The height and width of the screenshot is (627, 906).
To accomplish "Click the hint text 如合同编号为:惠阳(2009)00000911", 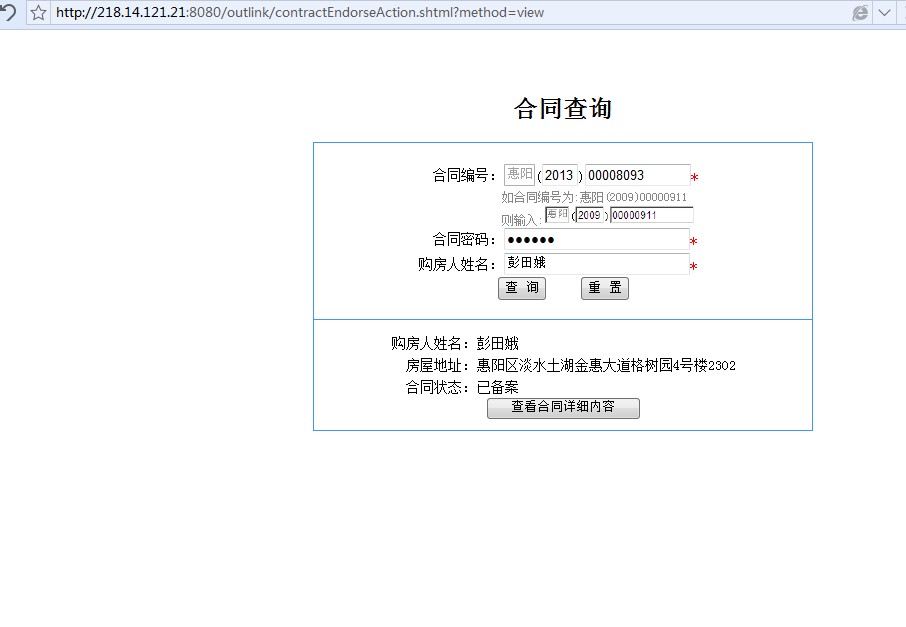I will tap(594, 197).
